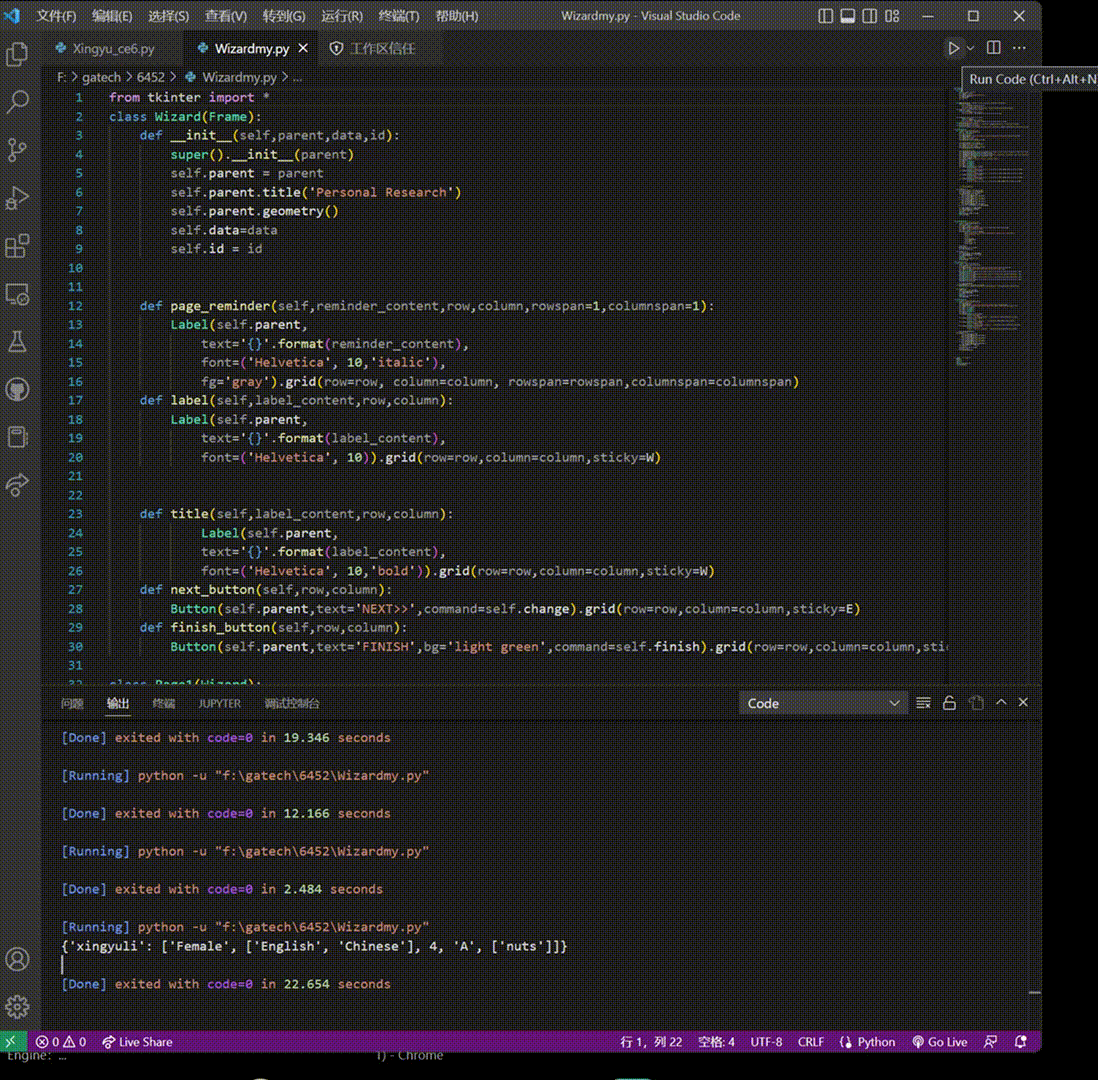1098x1080 pixels.
Task: Open the remote window status bar button
Action: pyautogui.click(x=11, y=1041)
